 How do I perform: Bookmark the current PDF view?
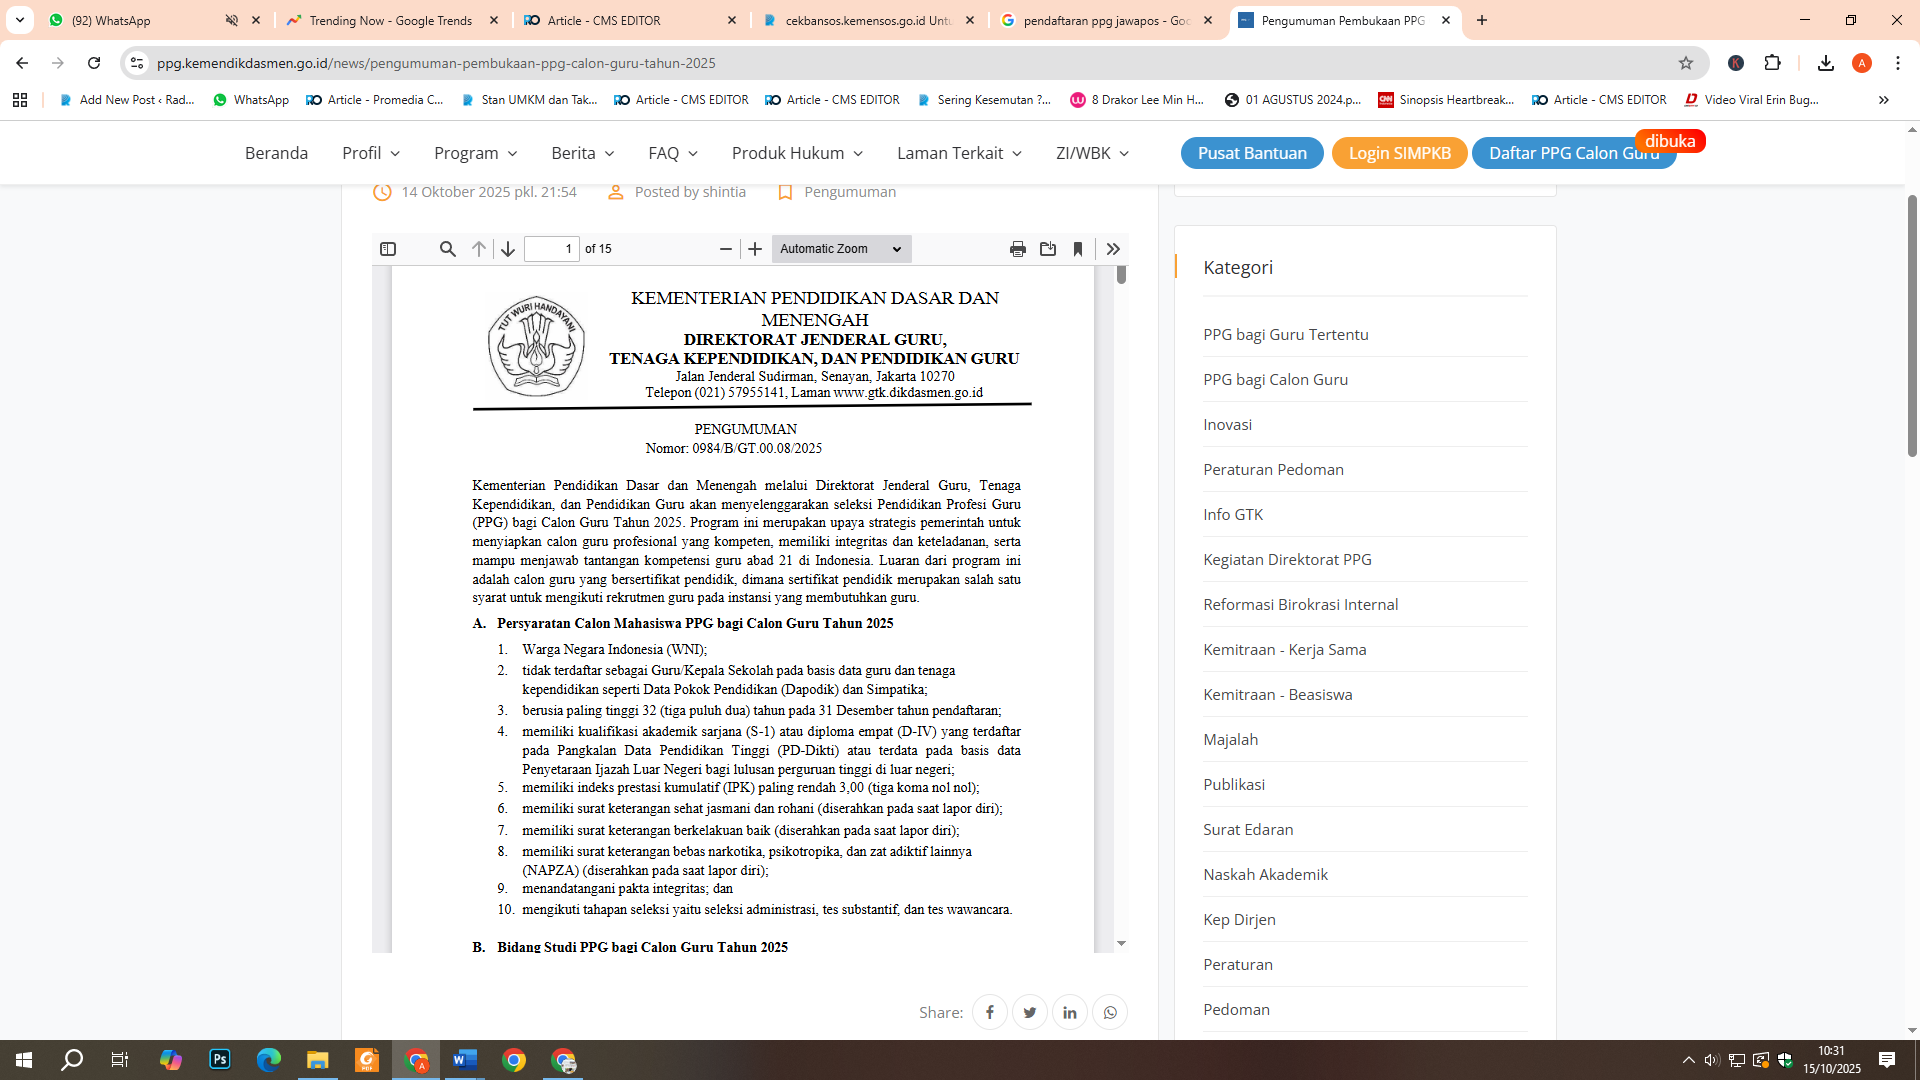(x=1079, y=249)
